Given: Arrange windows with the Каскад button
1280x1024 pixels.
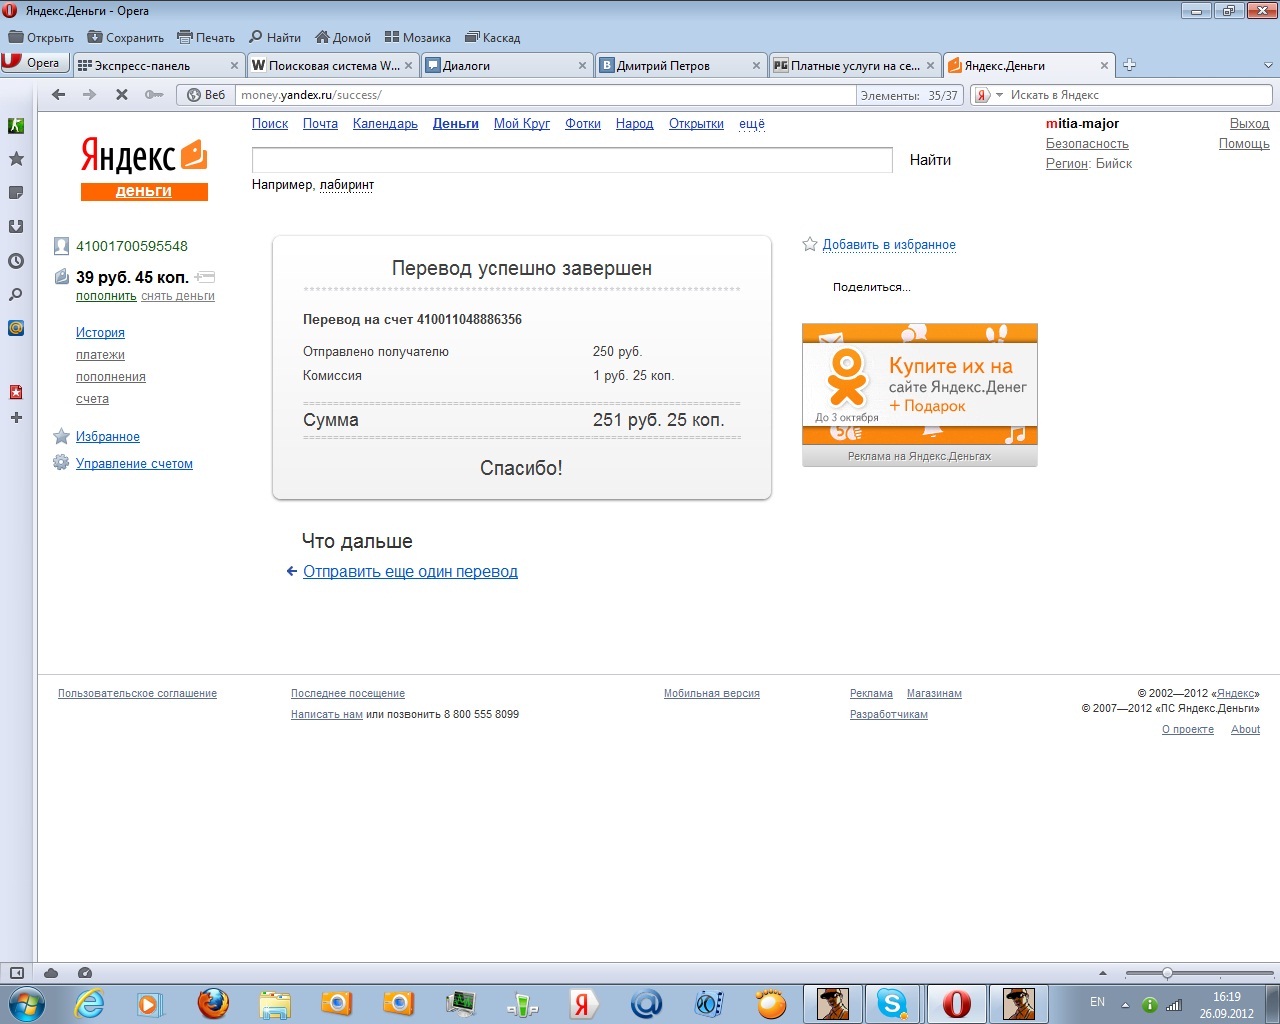Looking at the screenshot, I should click(x=493, y=38).
